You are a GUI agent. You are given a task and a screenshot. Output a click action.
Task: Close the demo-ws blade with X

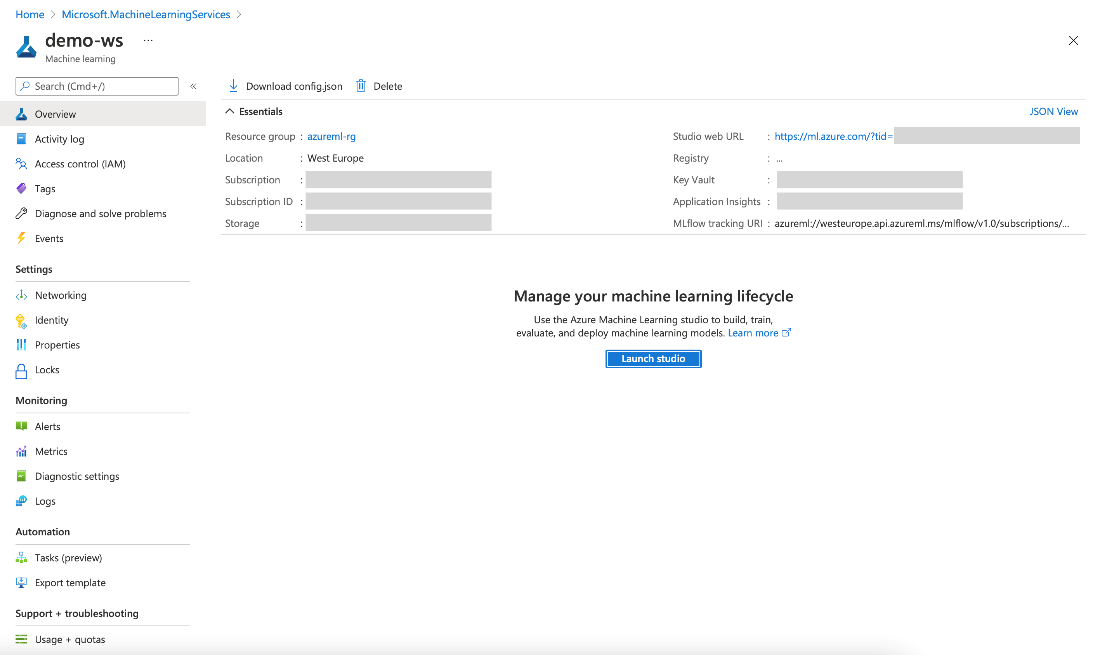click(x=1073, y=41)
